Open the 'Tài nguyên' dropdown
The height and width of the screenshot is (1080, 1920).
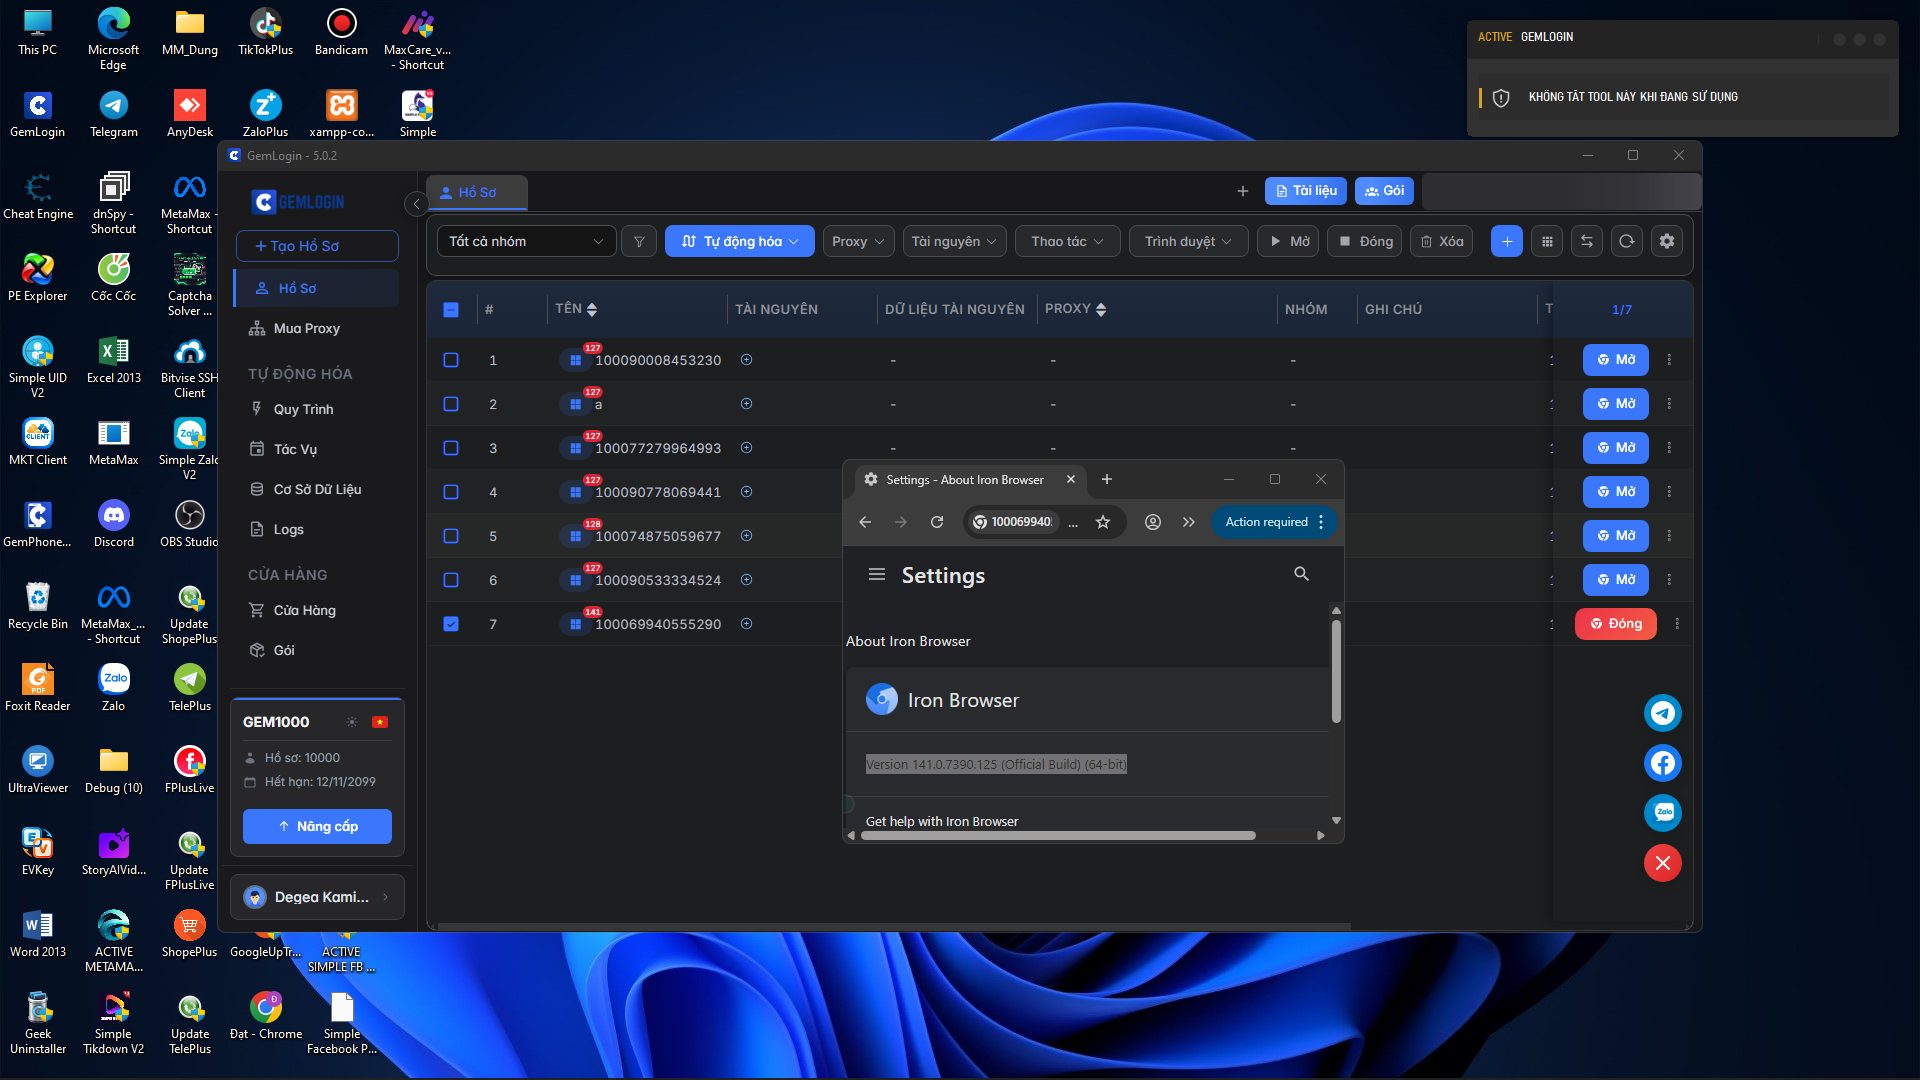click(x=954, y=241)
